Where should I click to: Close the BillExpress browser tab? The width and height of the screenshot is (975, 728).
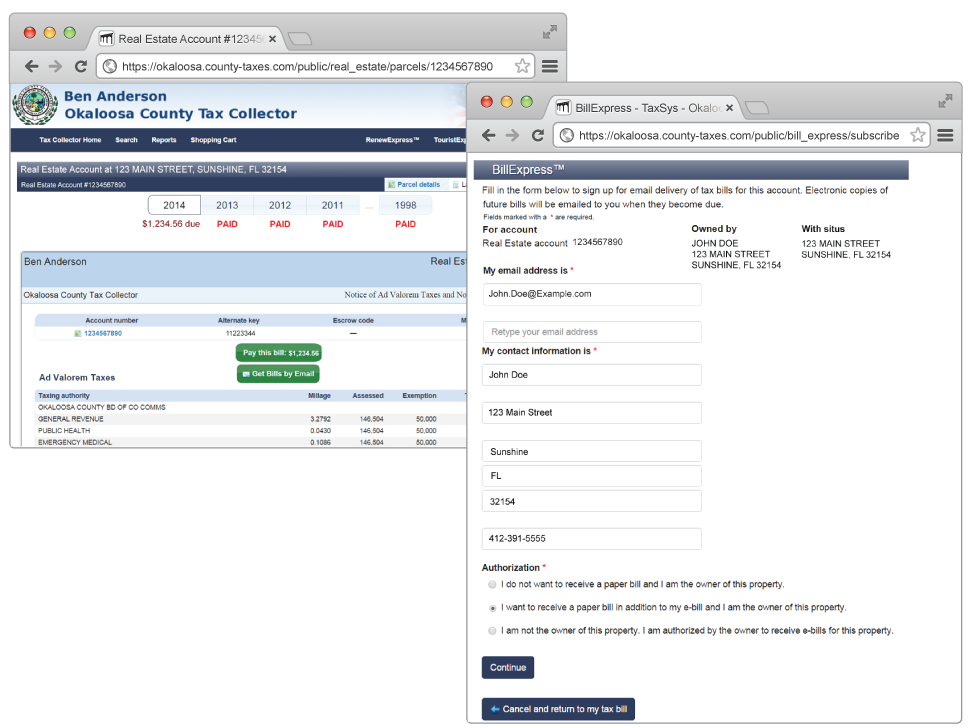pos(729,108)
